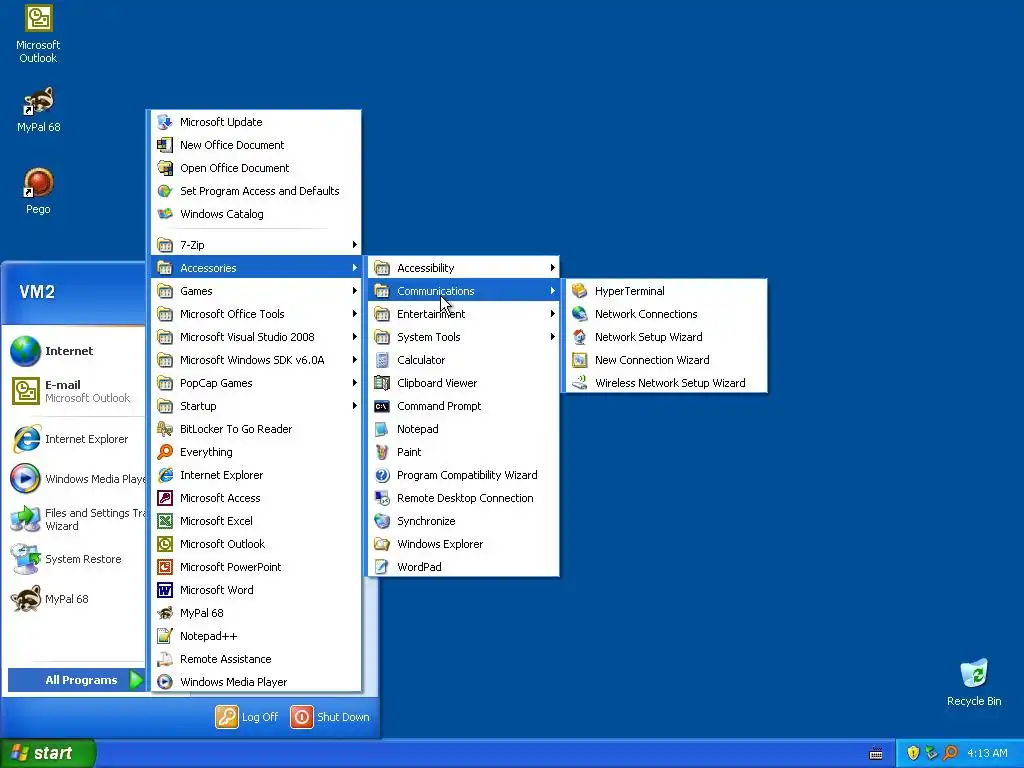The image size is (1024, 768).
Task: Launch Microsoft Excel from All Programs
Action: 256,520
